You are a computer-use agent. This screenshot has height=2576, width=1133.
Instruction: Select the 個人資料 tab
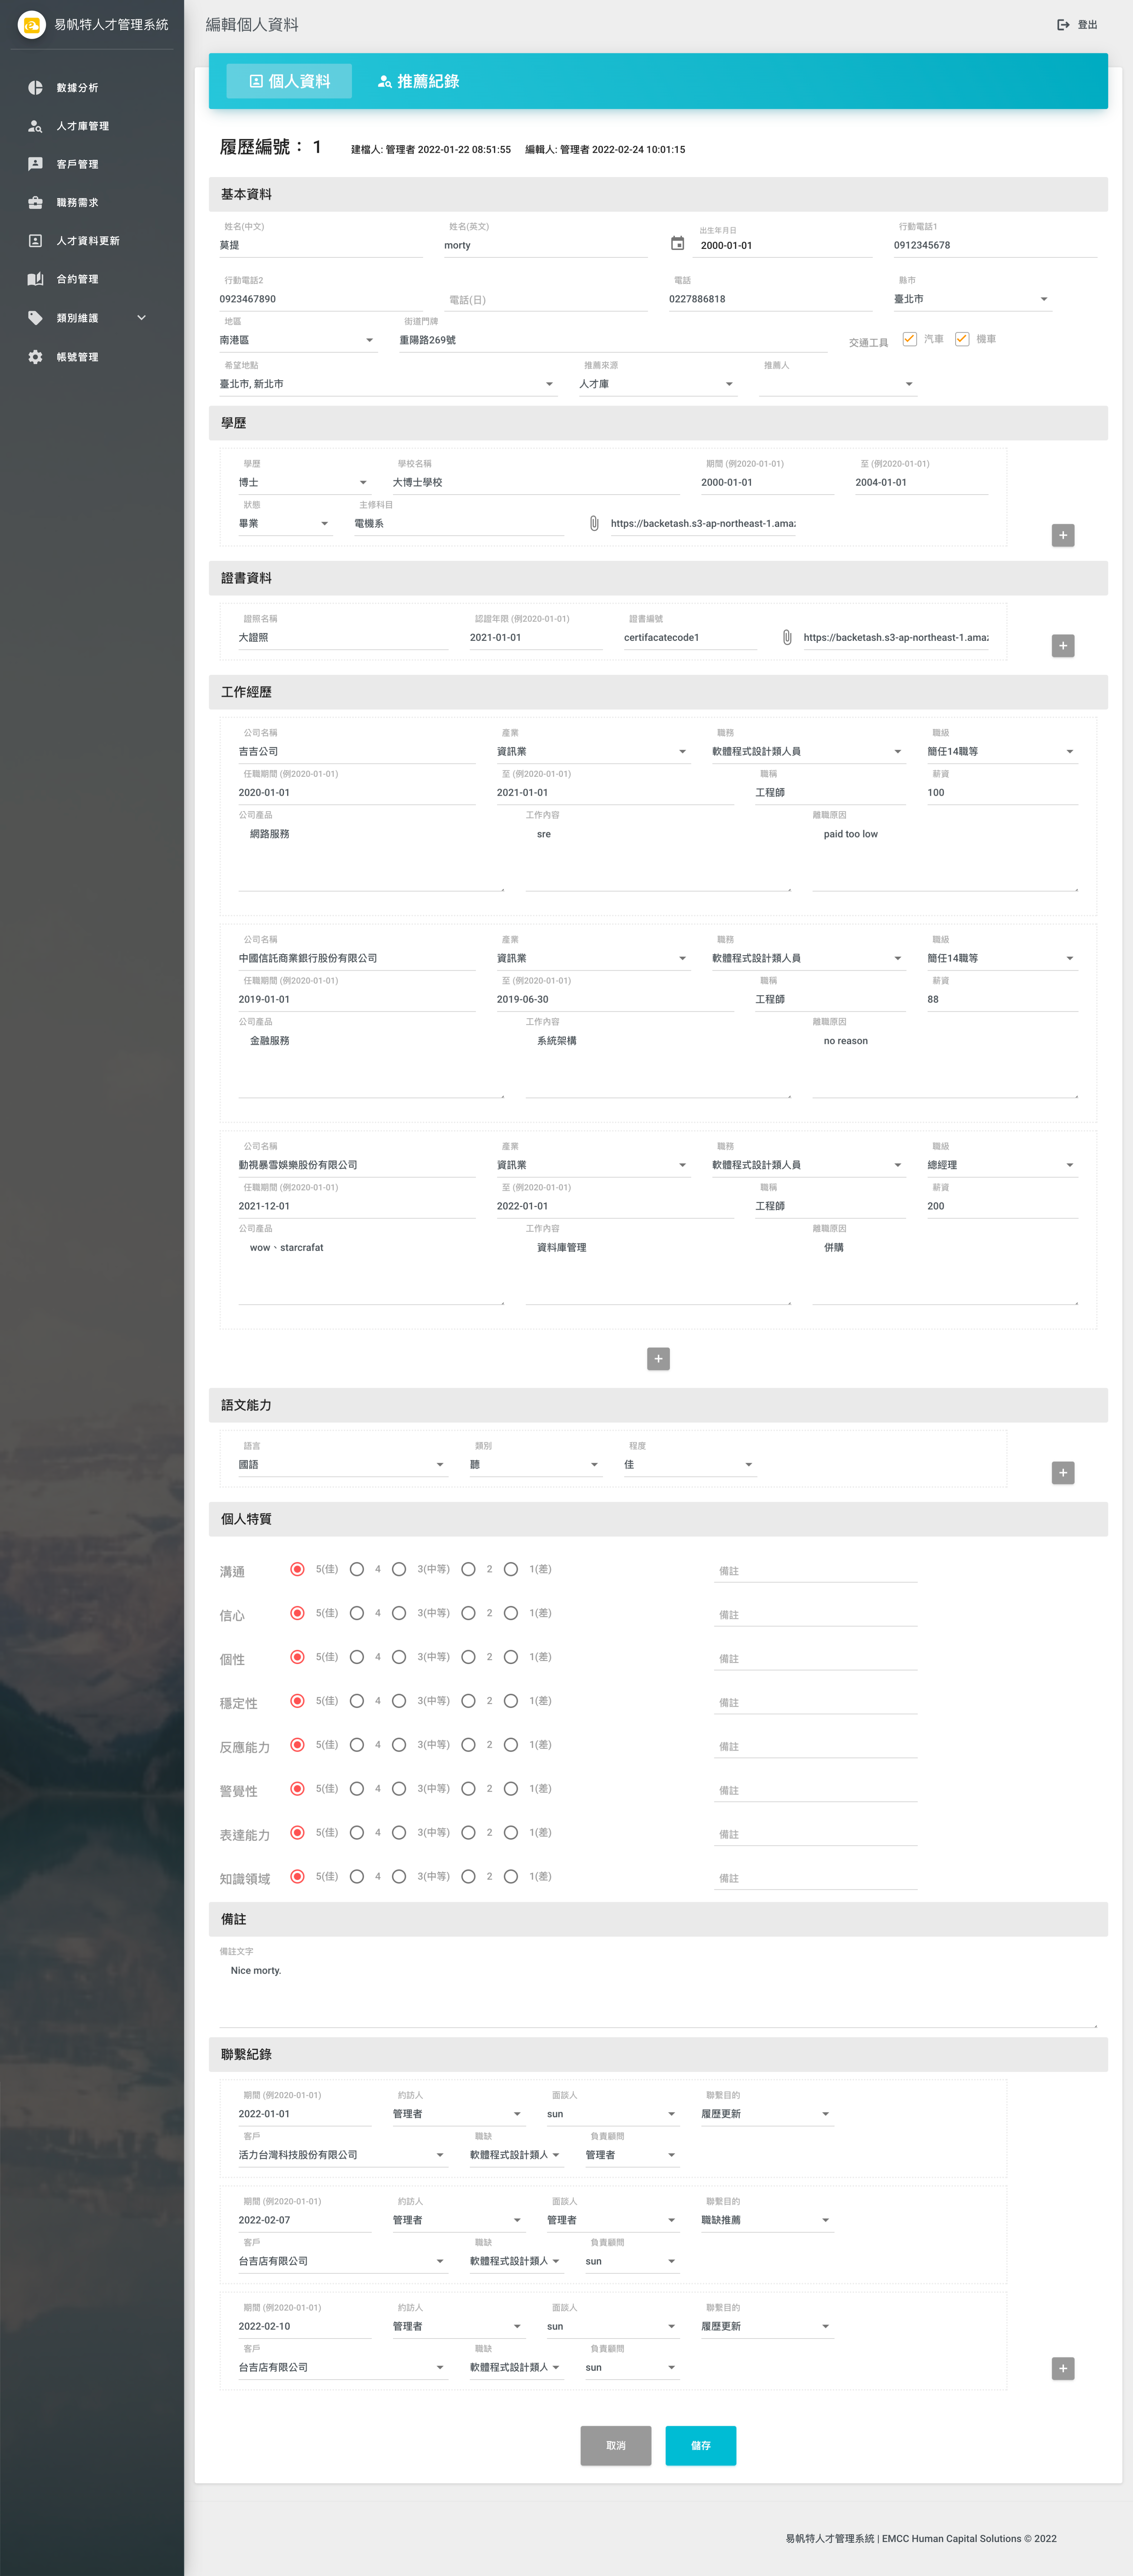point(289,81)
